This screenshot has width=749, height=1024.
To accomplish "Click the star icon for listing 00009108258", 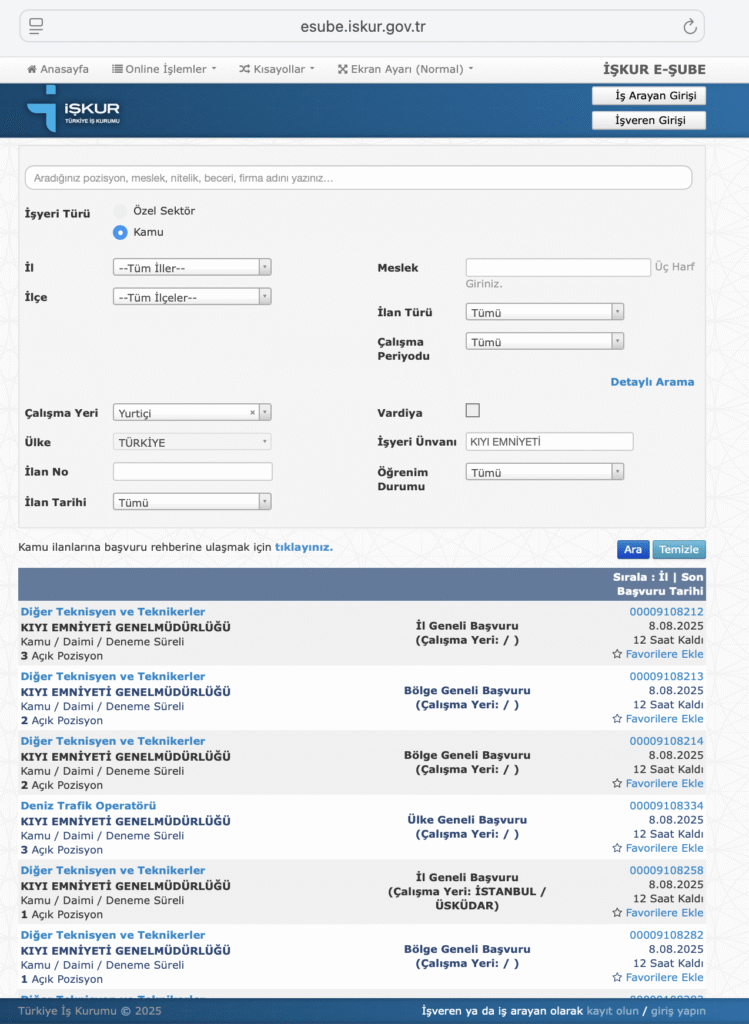I will (x=617, y=913).
